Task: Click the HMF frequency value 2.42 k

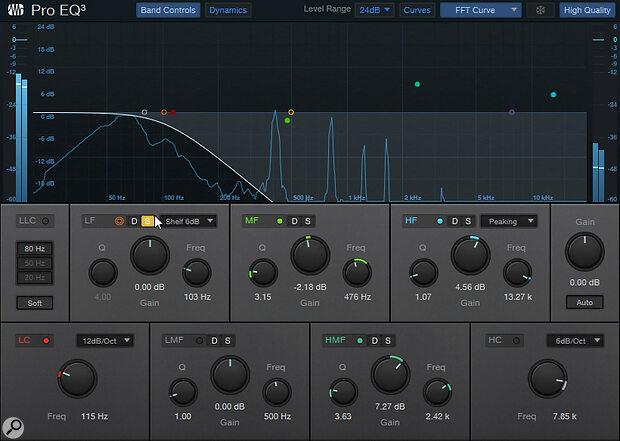Action: [437, 416]
